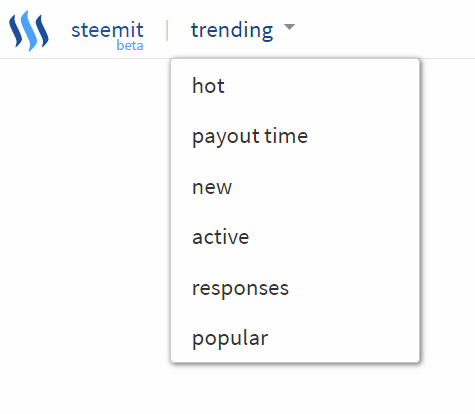Click empty page area below the dropdown
The image size is (475, 414).
click(295, 388)
